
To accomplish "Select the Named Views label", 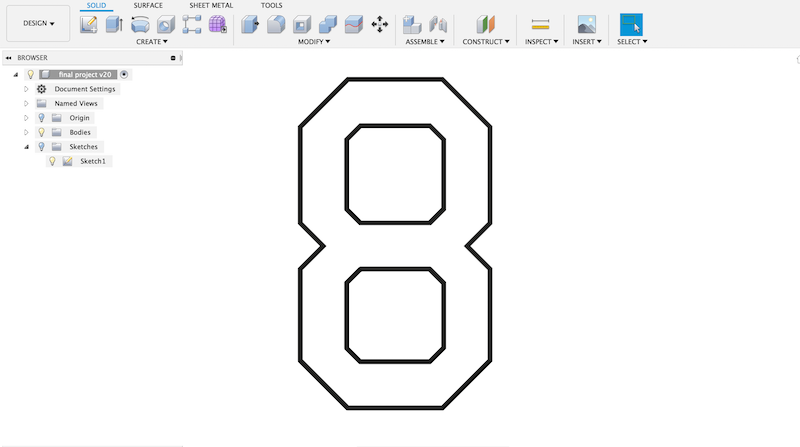I will 76,103.
